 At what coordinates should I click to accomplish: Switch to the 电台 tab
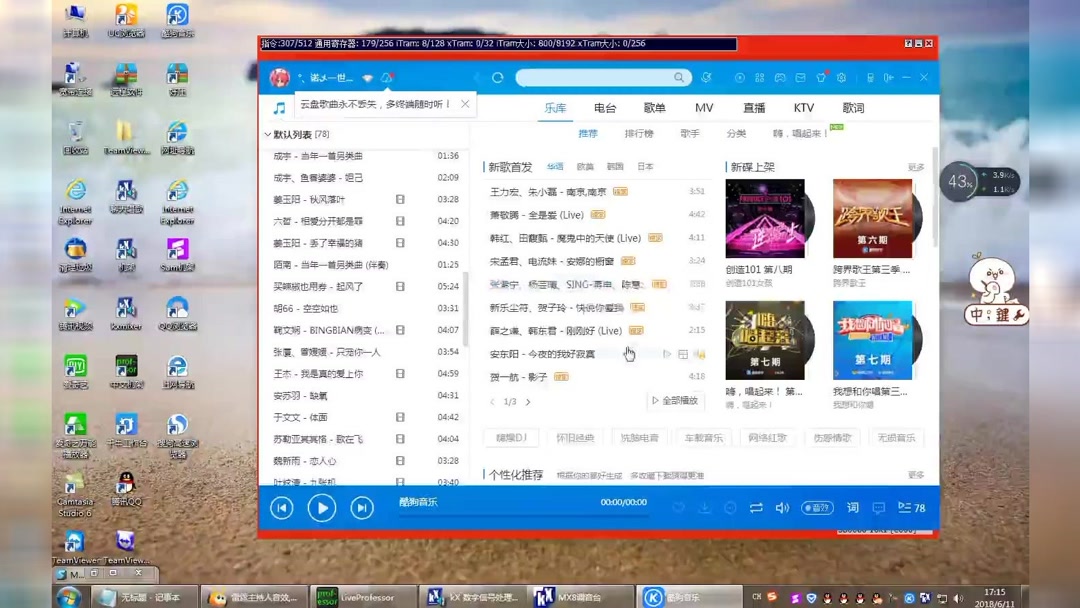605,107
